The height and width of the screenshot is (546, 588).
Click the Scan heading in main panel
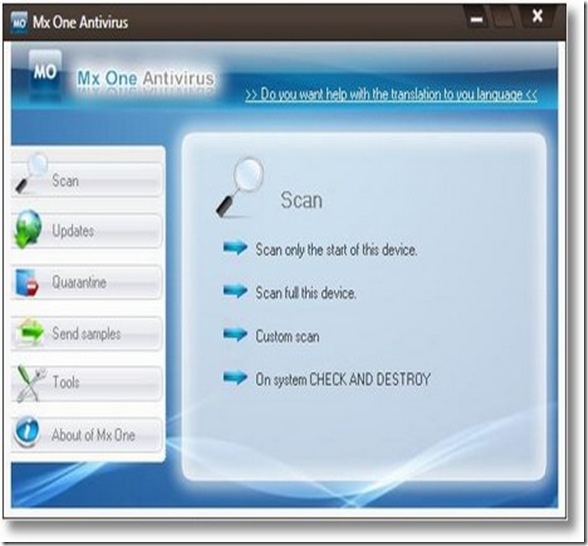coord(302,200)
